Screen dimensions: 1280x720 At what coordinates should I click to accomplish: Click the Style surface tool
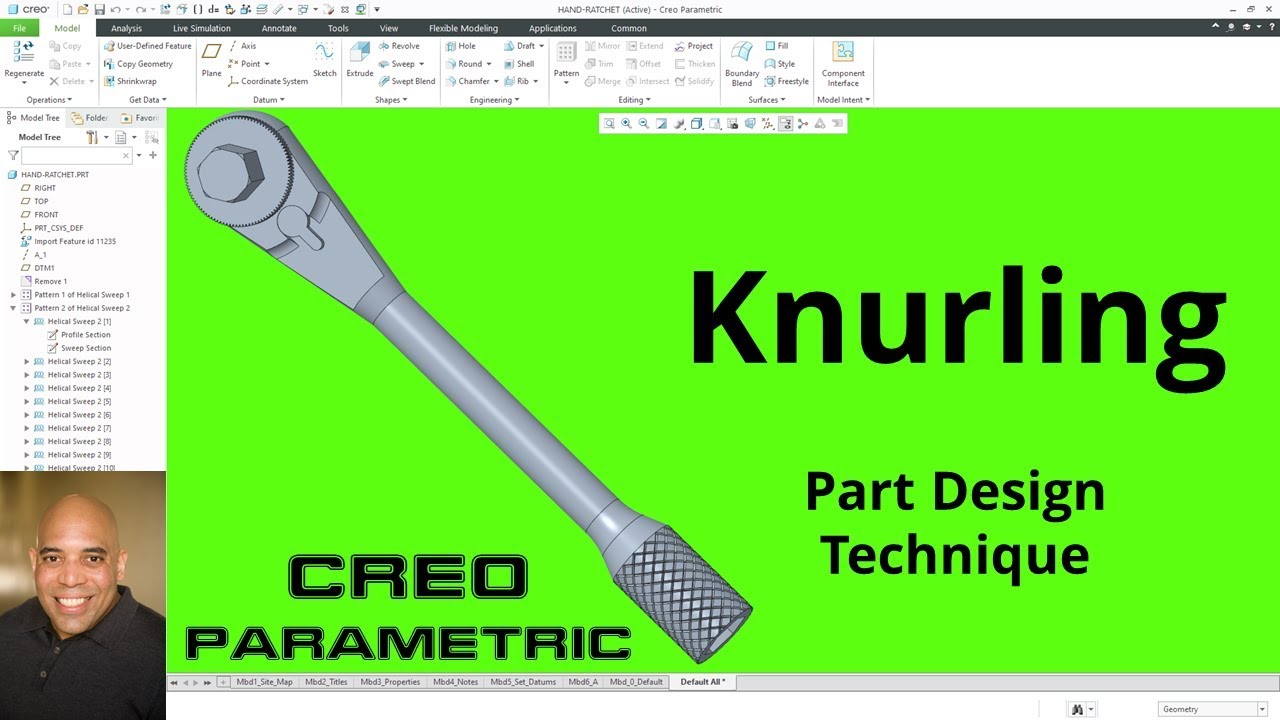[x=780, y=64]
